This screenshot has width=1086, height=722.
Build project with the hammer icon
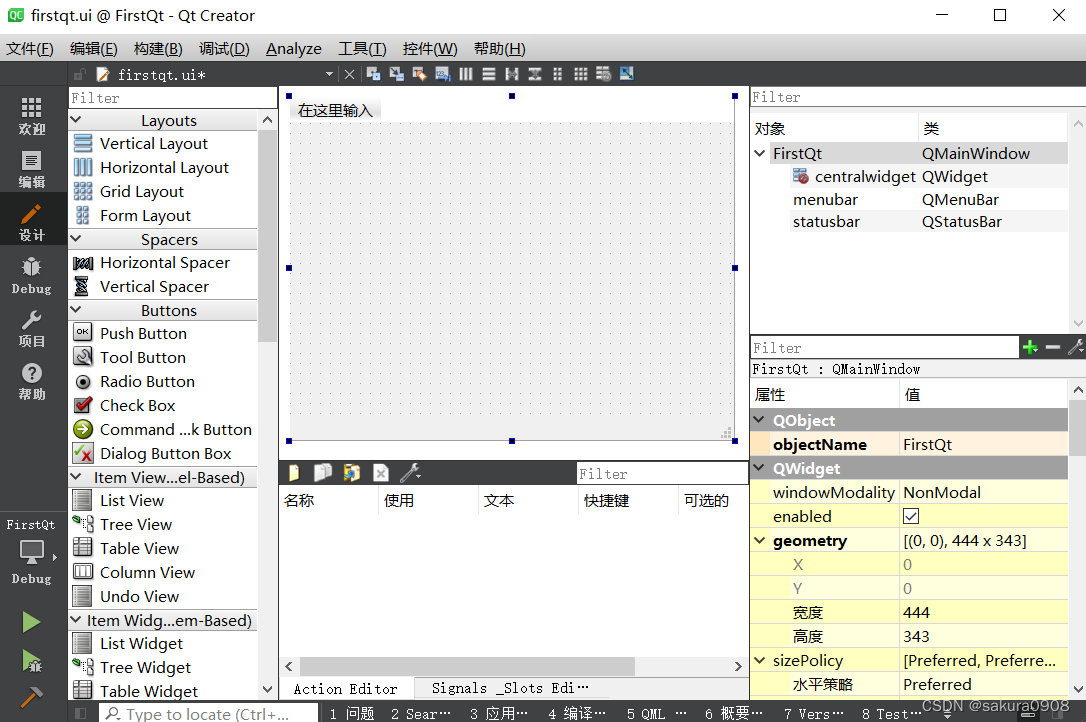pyautogui.click(x=30, y=696)
